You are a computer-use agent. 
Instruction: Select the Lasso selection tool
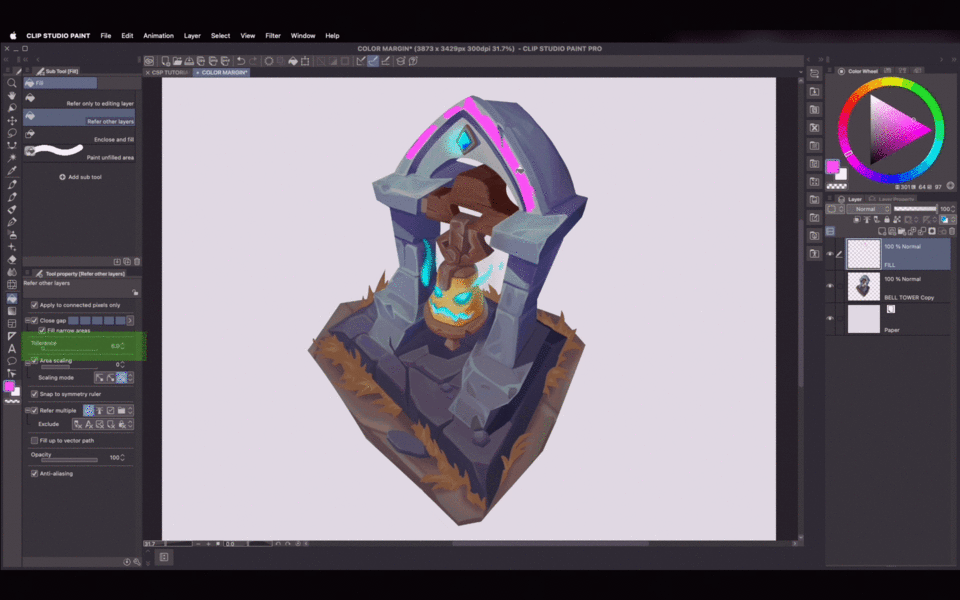click(12, 133)
